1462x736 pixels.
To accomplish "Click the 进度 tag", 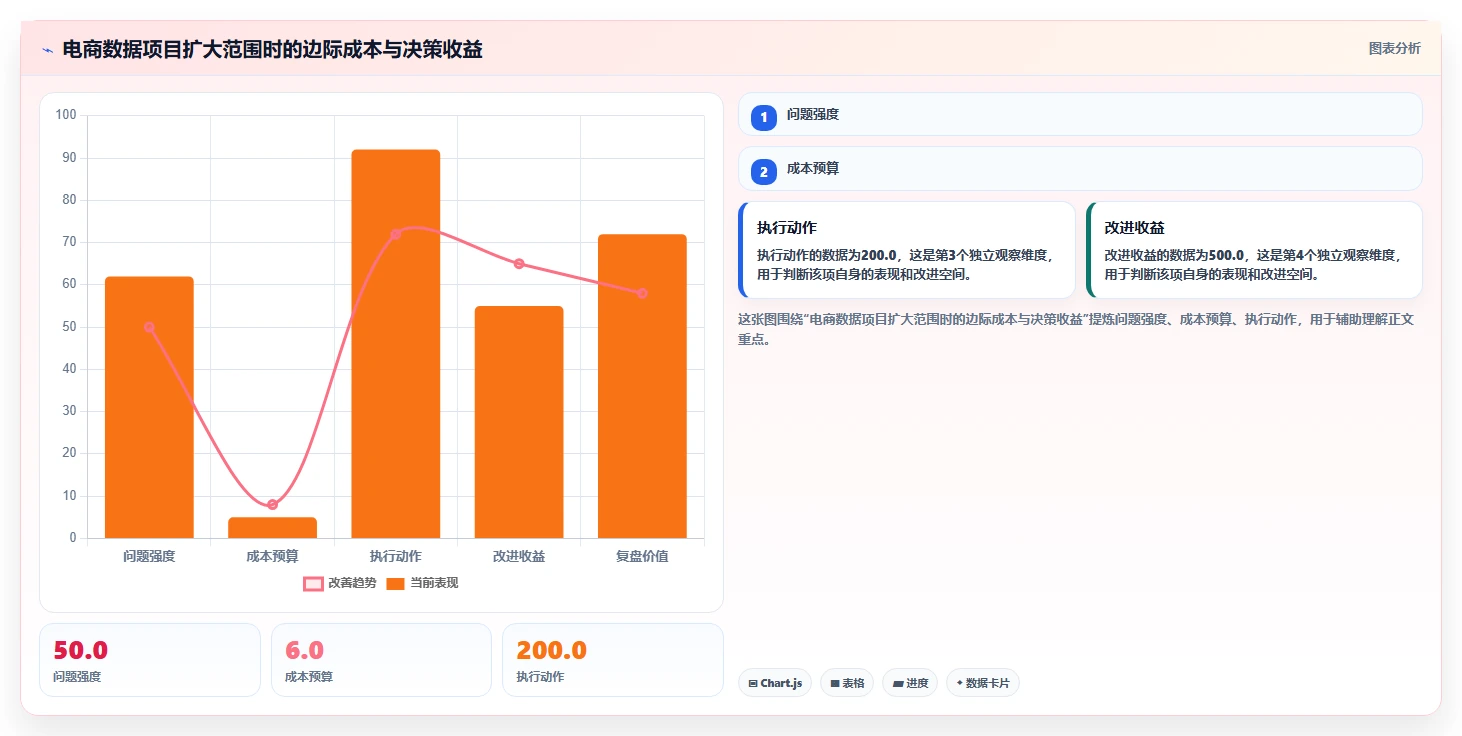I will 910,683.
